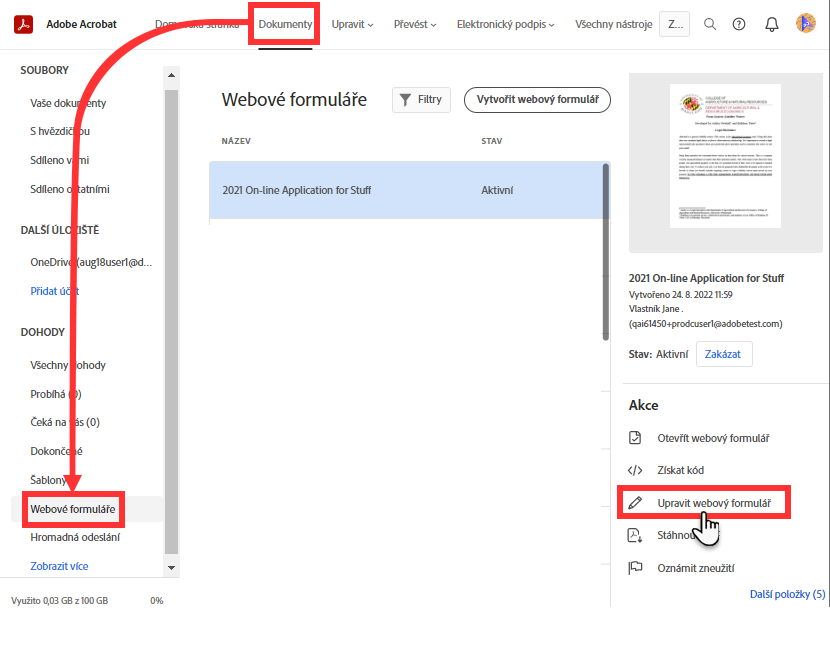Select Webové formuláře in sidebar
This screenshot has height=669, width=830.
(73, 509)
